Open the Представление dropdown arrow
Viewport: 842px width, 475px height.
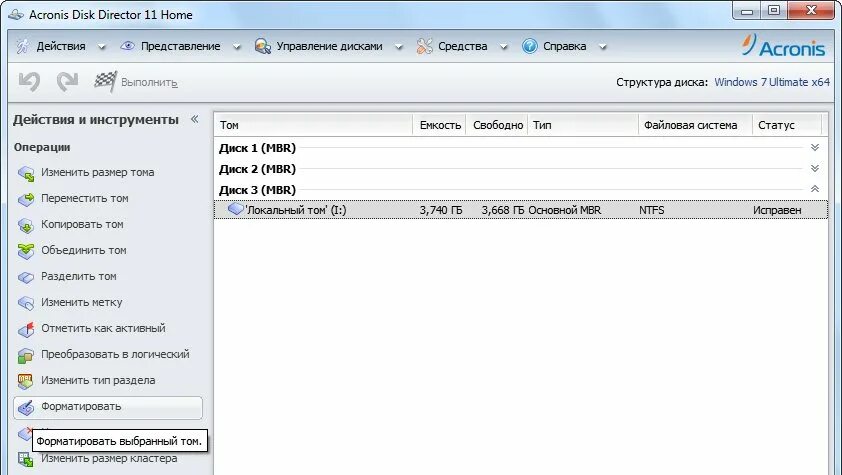click(236, 47)
